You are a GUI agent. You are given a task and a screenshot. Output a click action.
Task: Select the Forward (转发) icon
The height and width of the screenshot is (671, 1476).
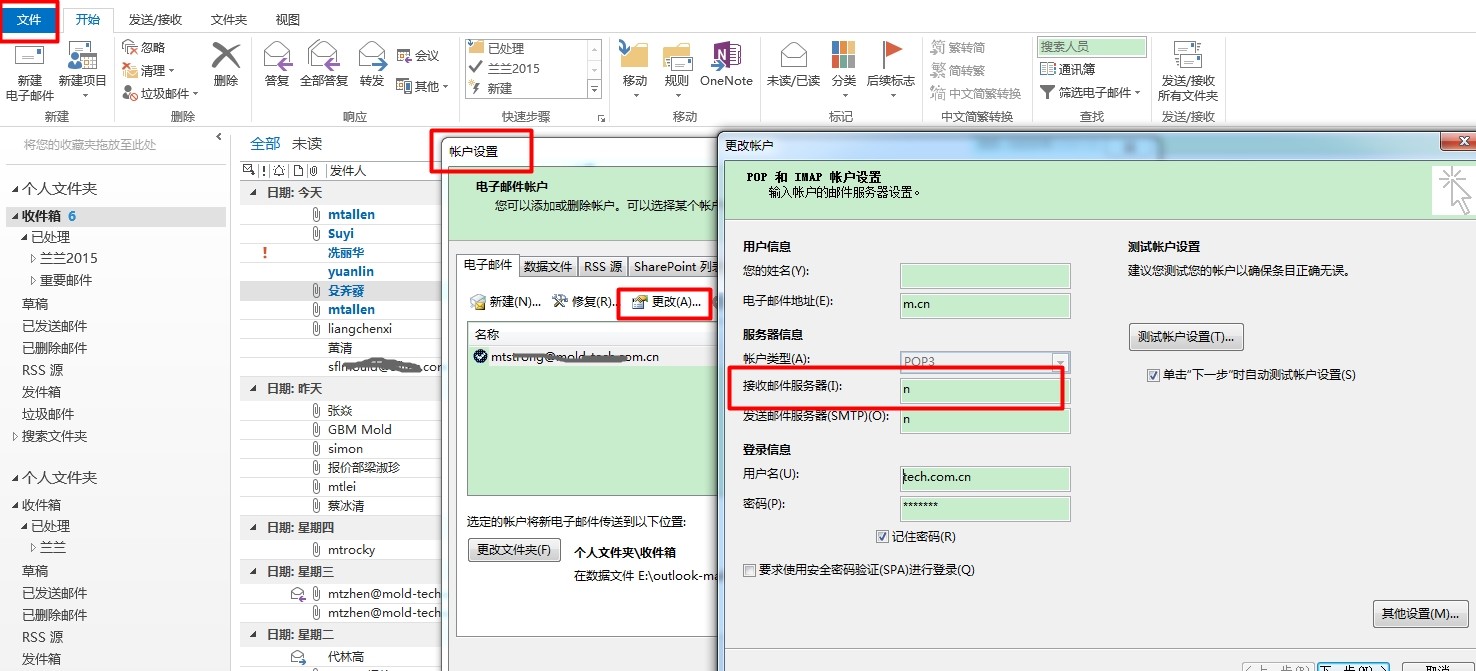coord(371,60)
